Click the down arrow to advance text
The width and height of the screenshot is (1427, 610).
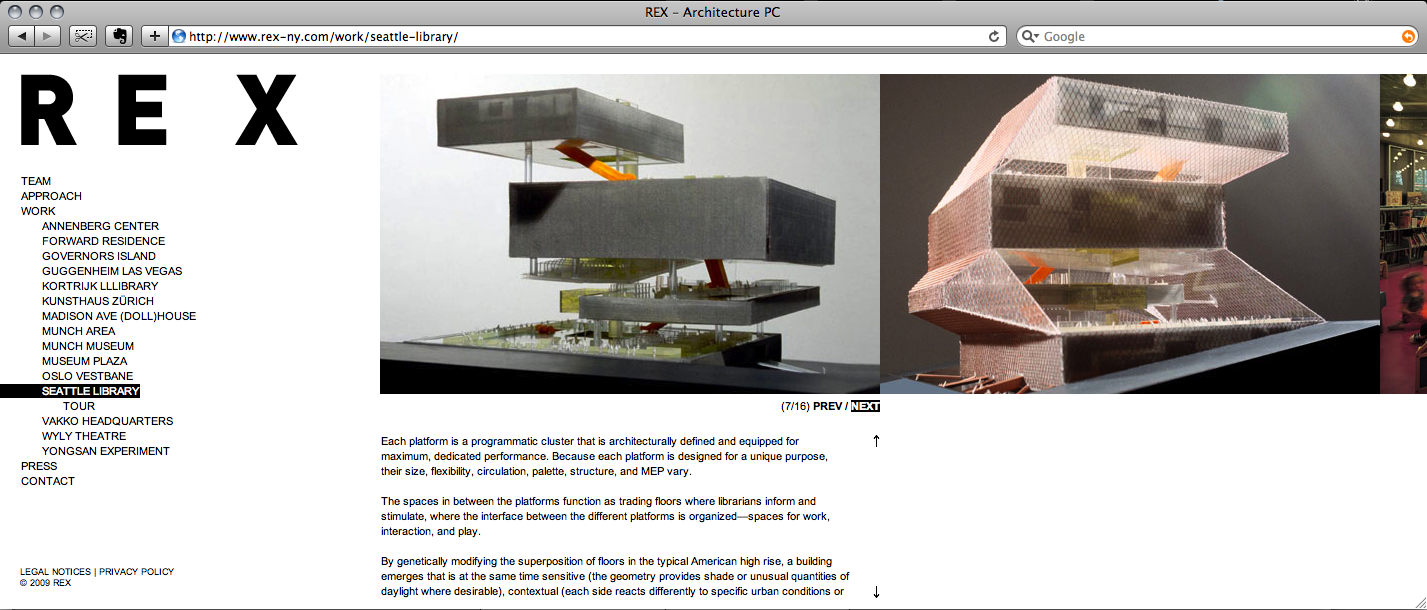tap(875, 591)
